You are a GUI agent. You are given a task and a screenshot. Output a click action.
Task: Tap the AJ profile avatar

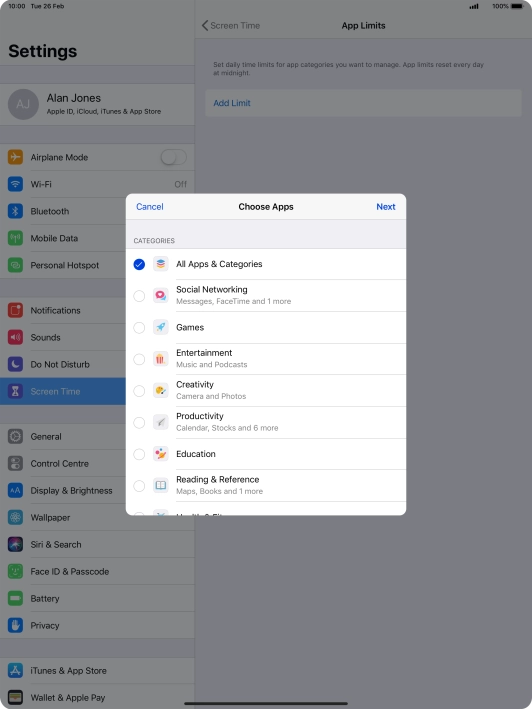(x=23, y=104)
